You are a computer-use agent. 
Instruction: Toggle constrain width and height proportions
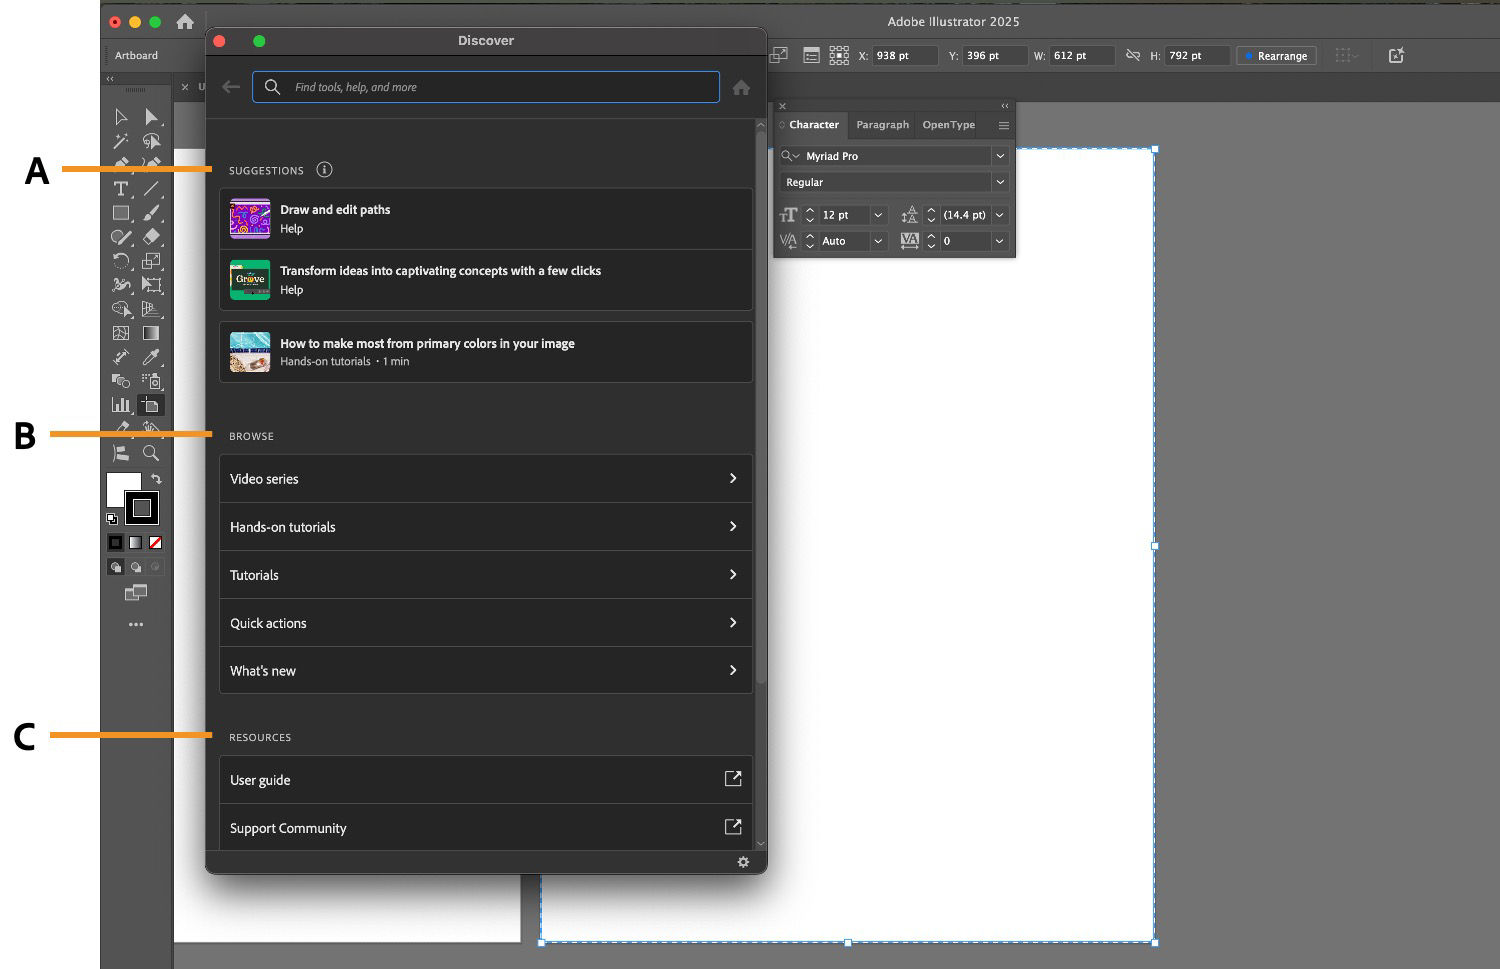point(1133,55)
